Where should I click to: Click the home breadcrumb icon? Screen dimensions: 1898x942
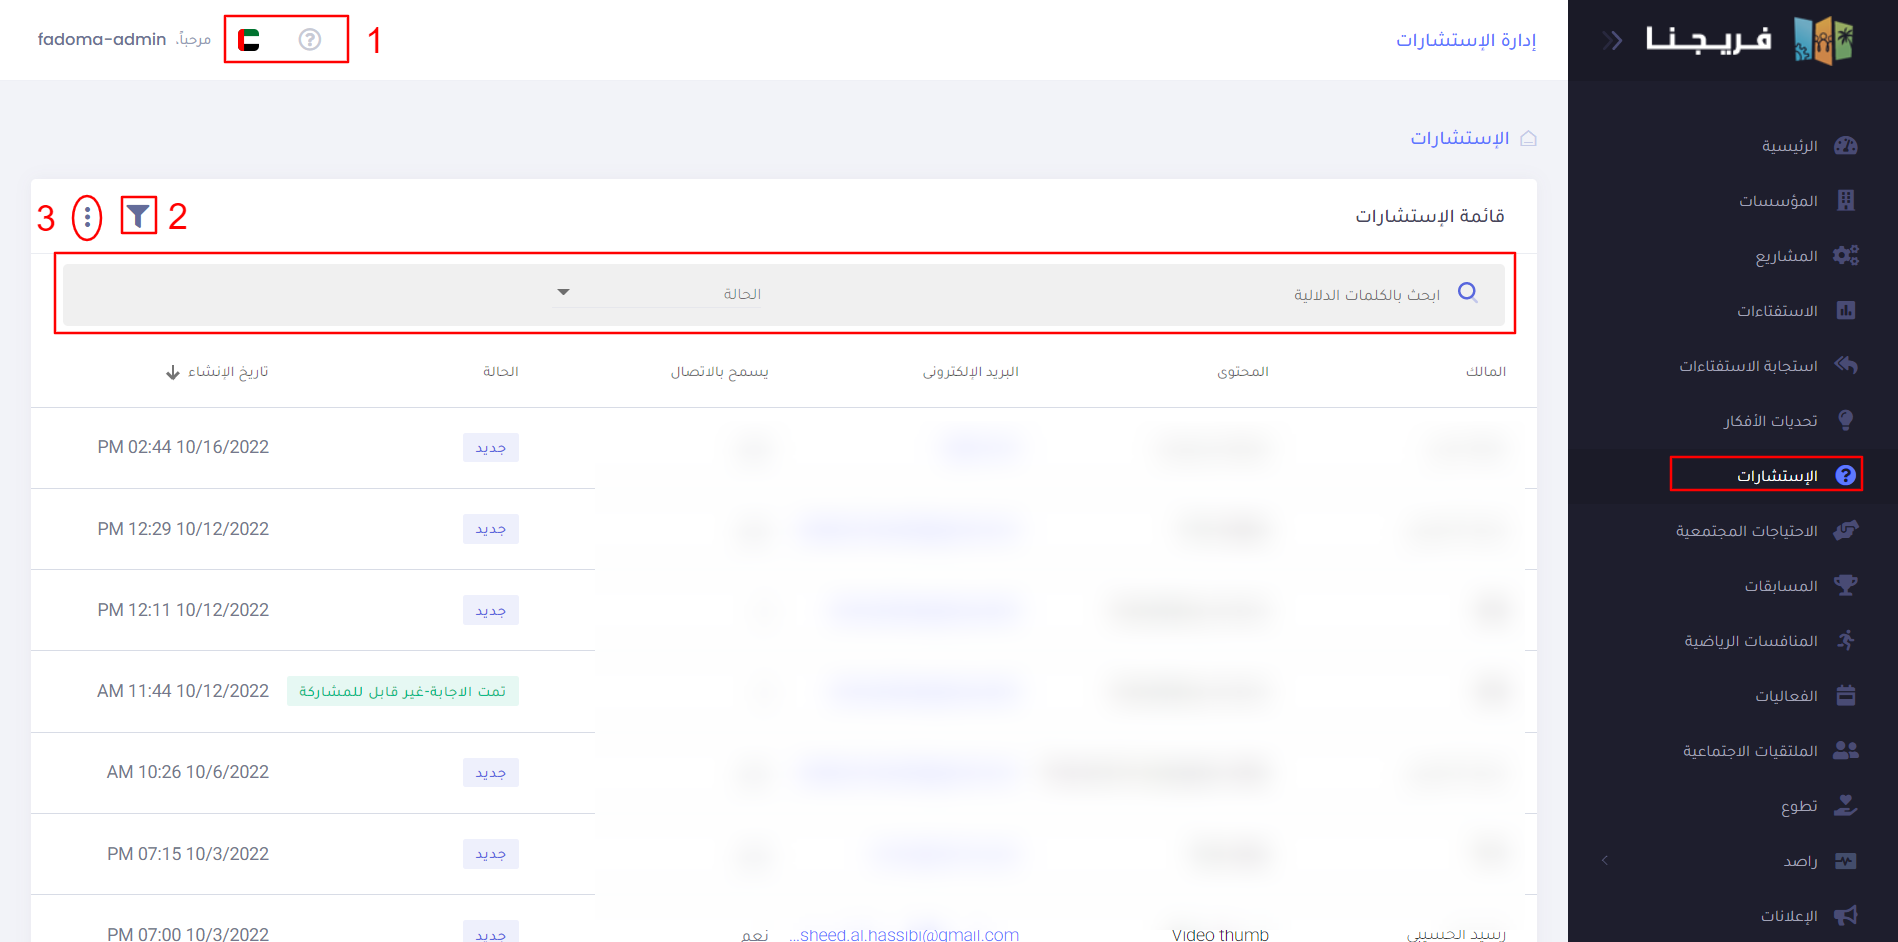(1528, 138)
